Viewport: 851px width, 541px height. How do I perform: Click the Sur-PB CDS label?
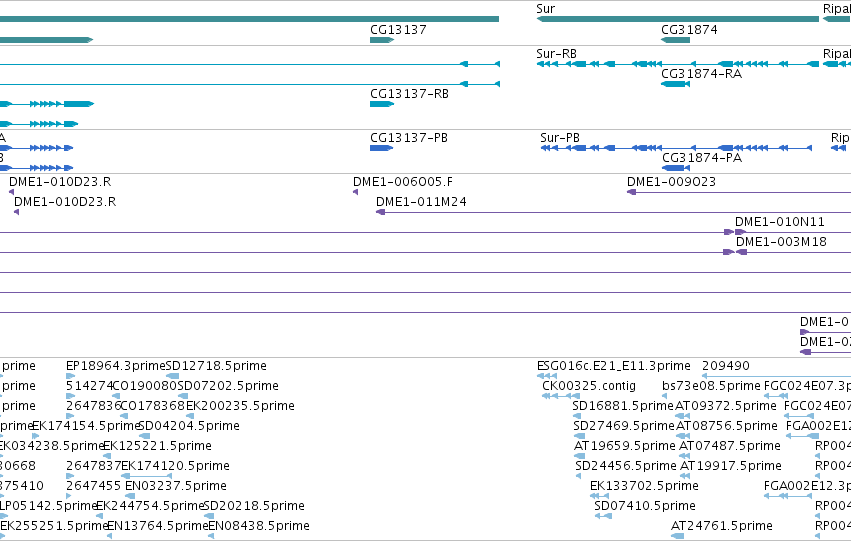click(x=560, y=138)
